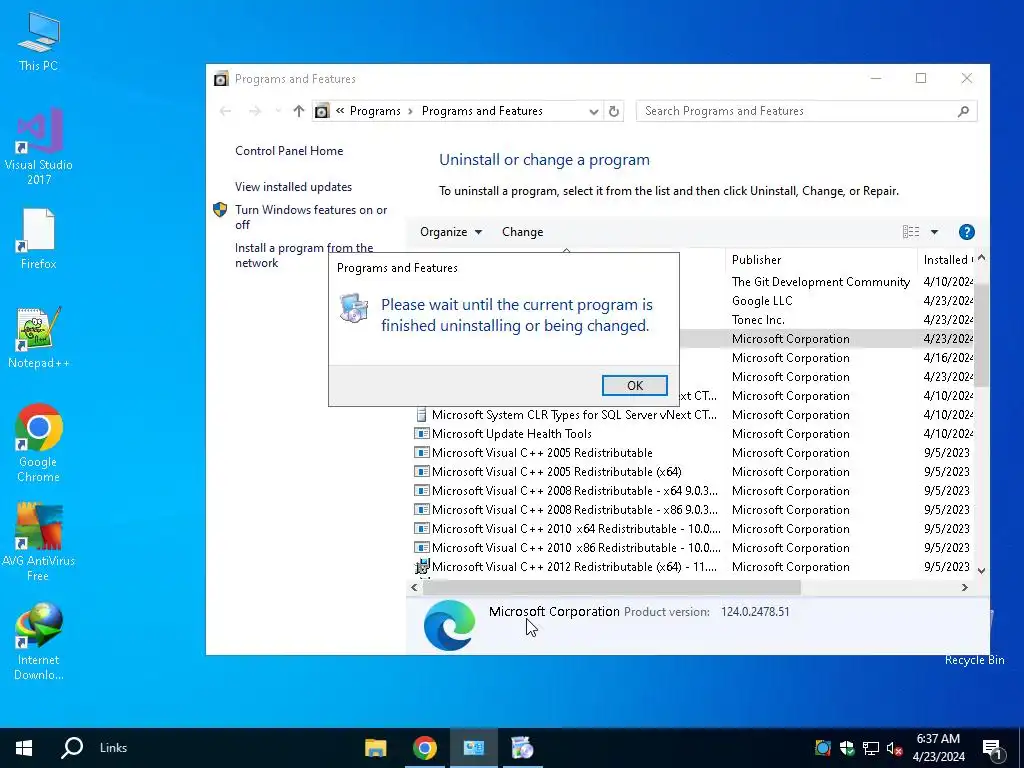Viewport: 1024px width, 768px height.
Task: Click Programs and Features breadcrumb segment
Action: (x=482, y=111)
